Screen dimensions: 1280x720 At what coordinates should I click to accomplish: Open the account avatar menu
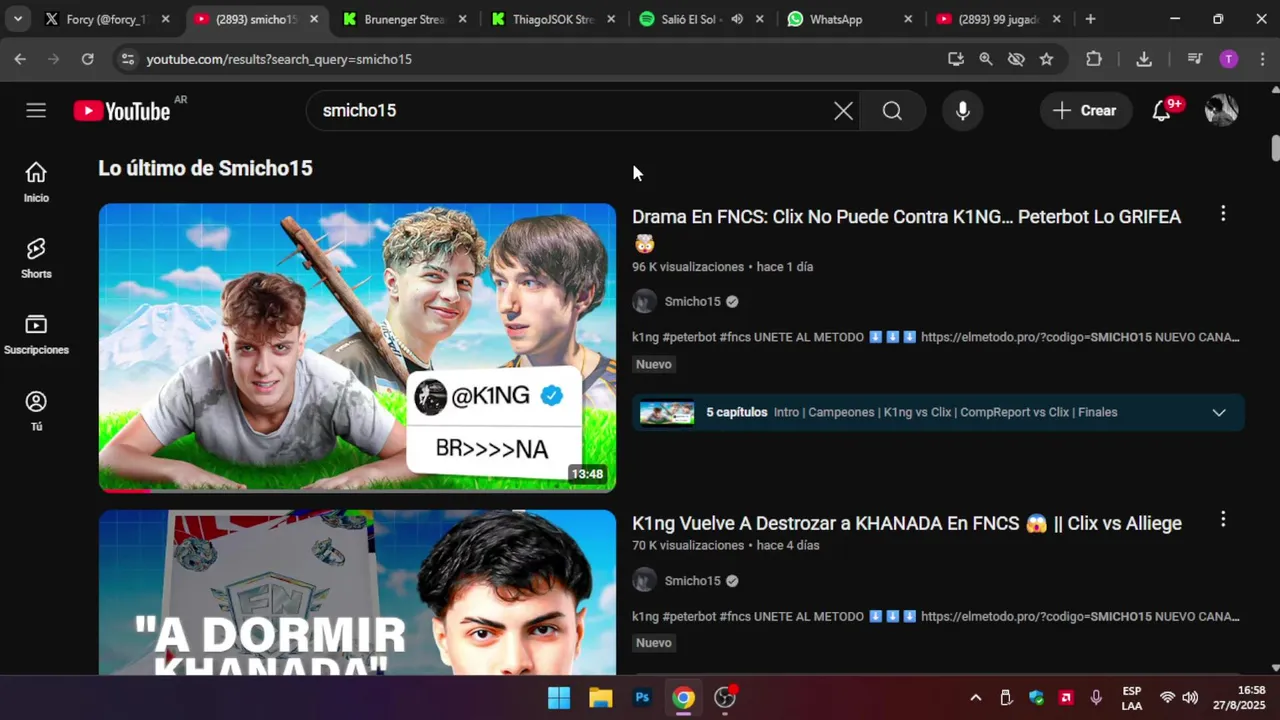[1221, 110]
